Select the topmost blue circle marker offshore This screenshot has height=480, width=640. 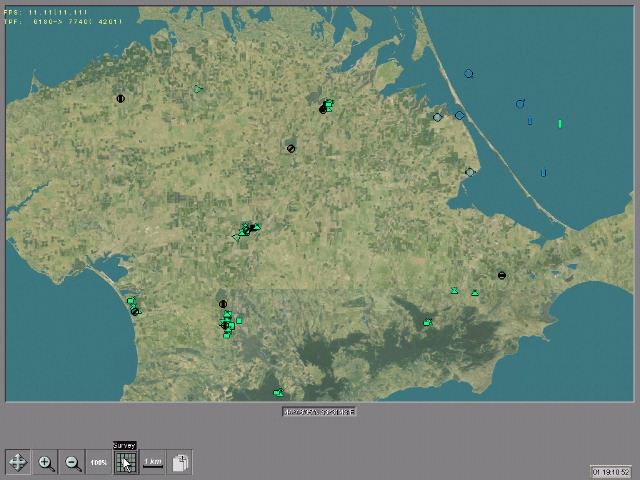(468, 74)
